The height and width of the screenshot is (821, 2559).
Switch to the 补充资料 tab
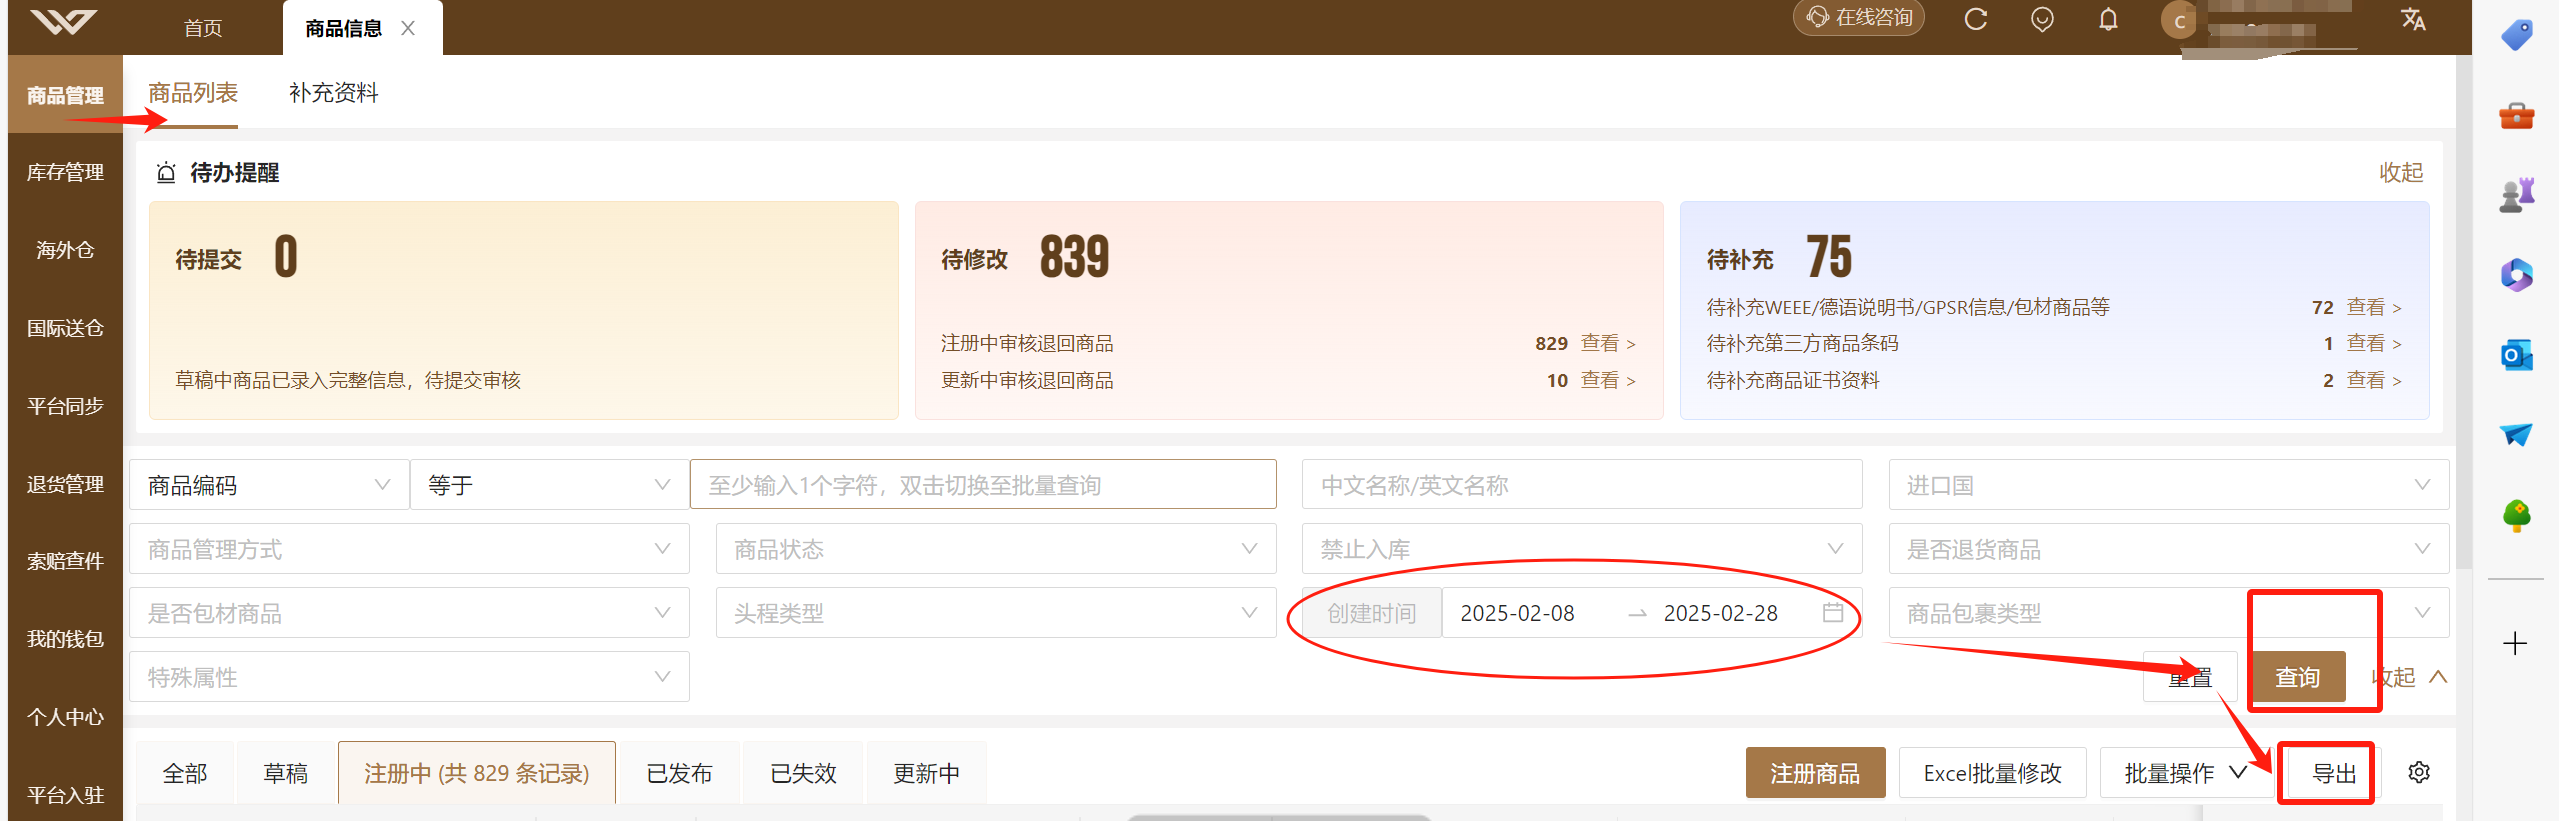pyautogui.click(x=333, y=93)
